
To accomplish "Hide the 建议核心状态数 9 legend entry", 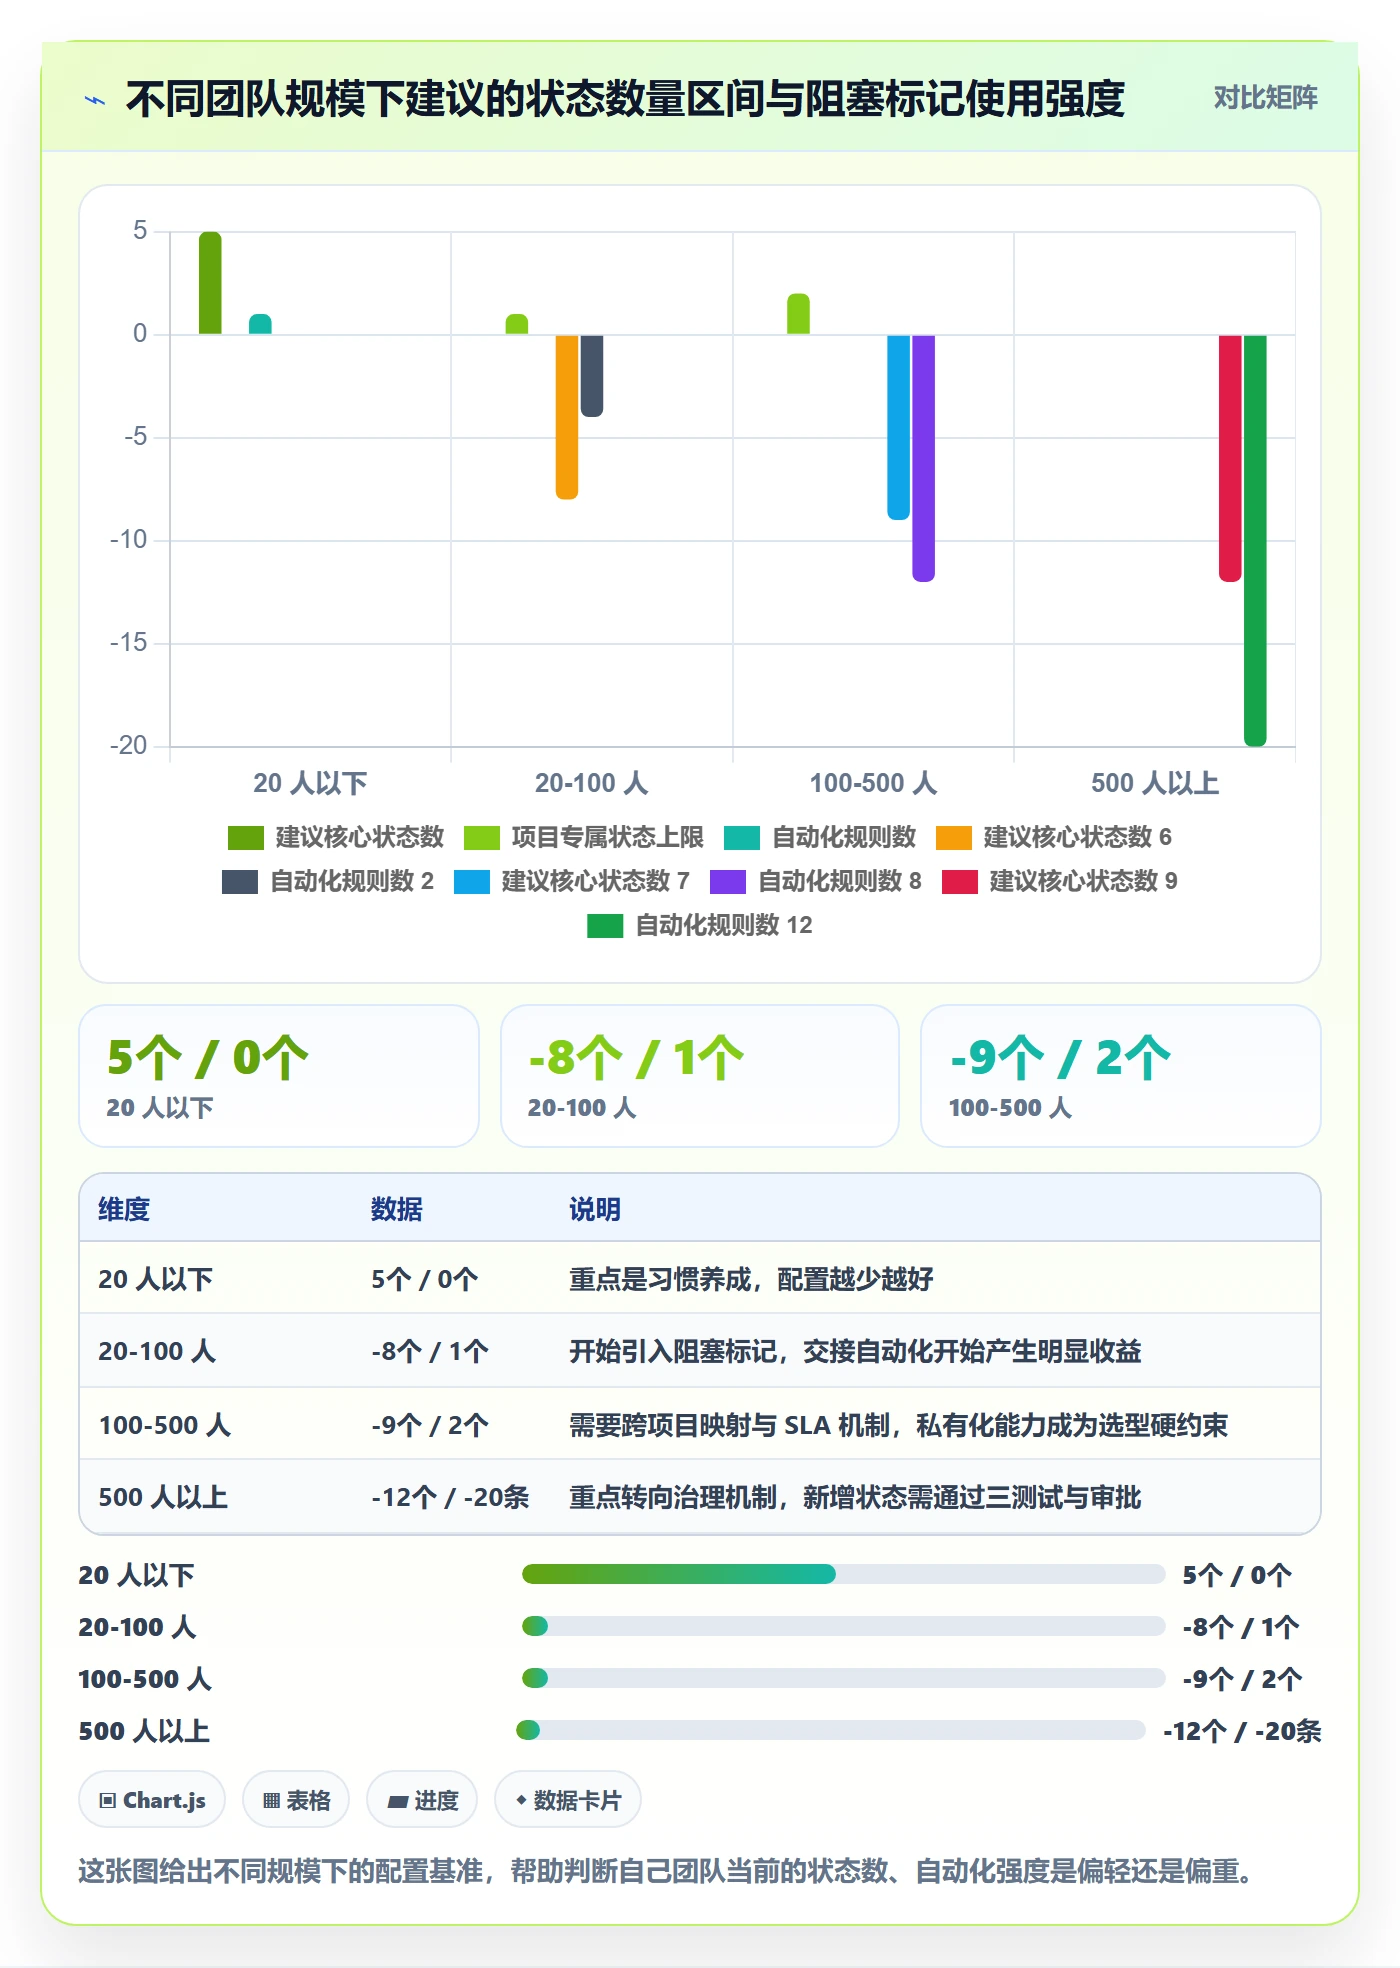I will click(1060, 881).
